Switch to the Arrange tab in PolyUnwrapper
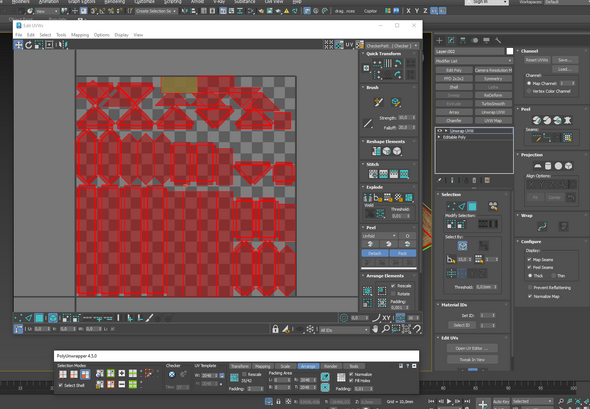Viewport: 590px width, 409px height. point(308,366)
